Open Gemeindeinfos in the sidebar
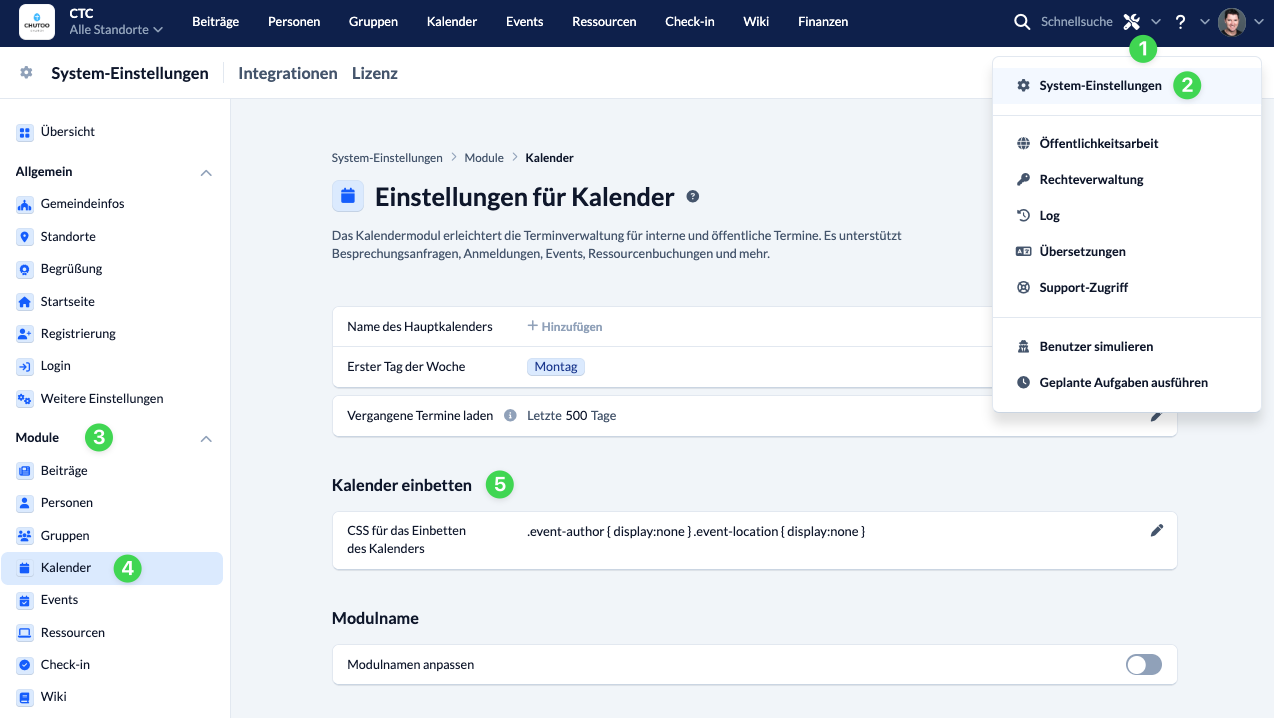This screenshot has width=1274, height=718. coord(82,204)
